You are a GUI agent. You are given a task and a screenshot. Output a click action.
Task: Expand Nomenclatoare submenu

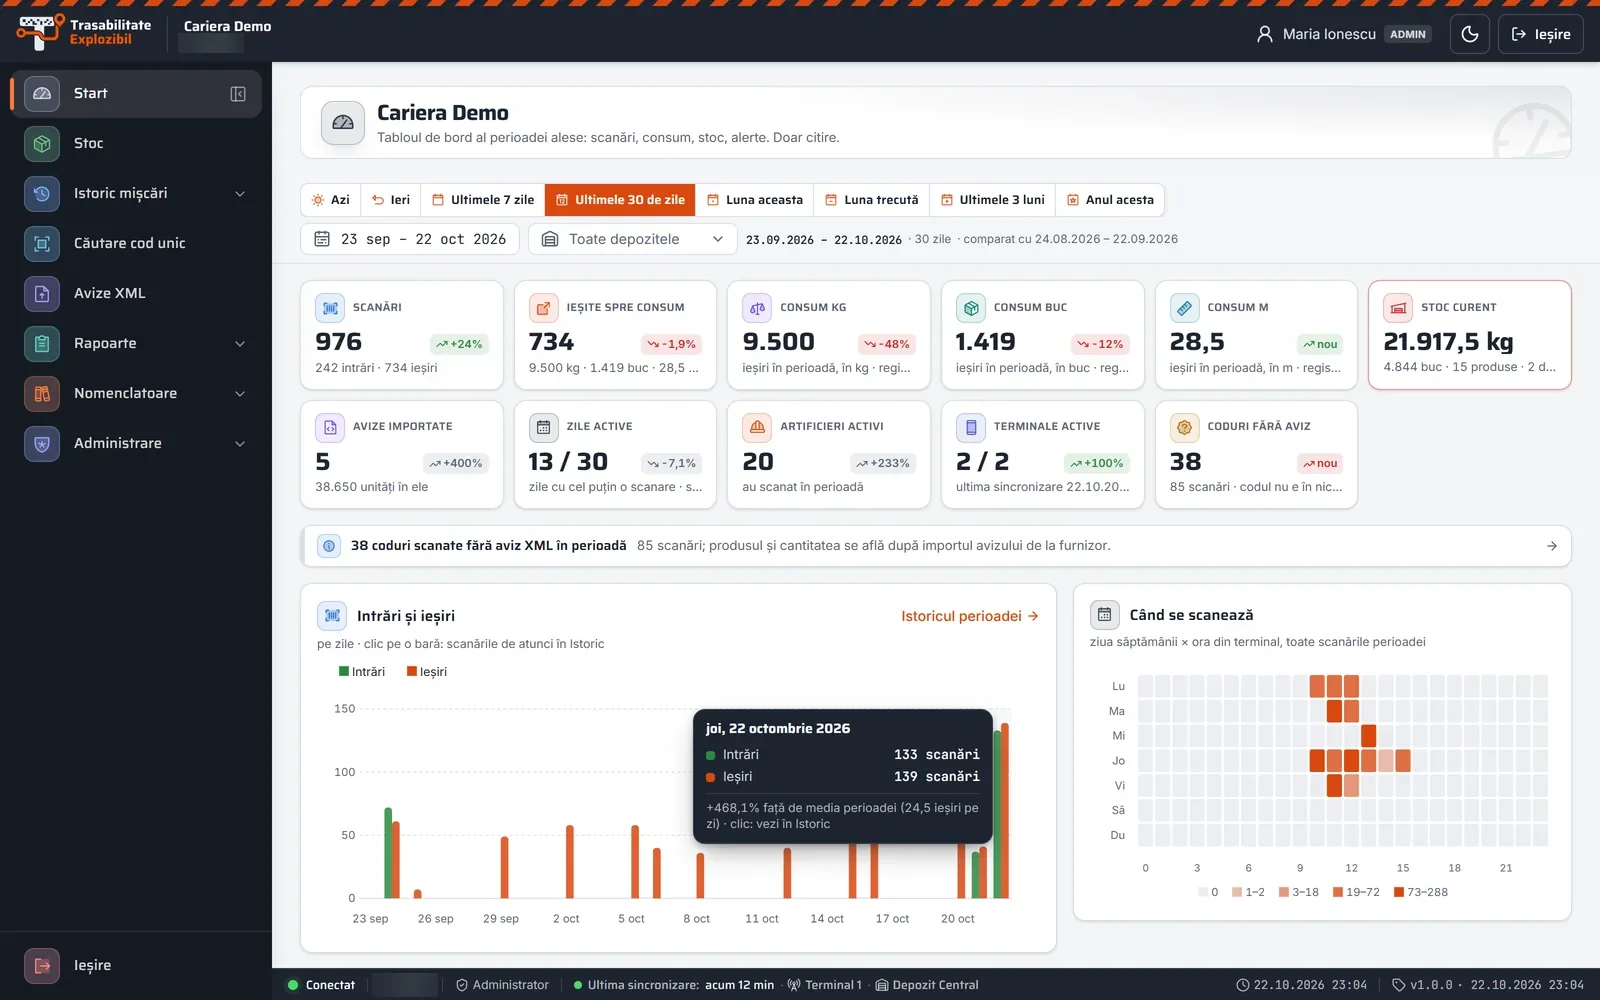pos(240,393)
